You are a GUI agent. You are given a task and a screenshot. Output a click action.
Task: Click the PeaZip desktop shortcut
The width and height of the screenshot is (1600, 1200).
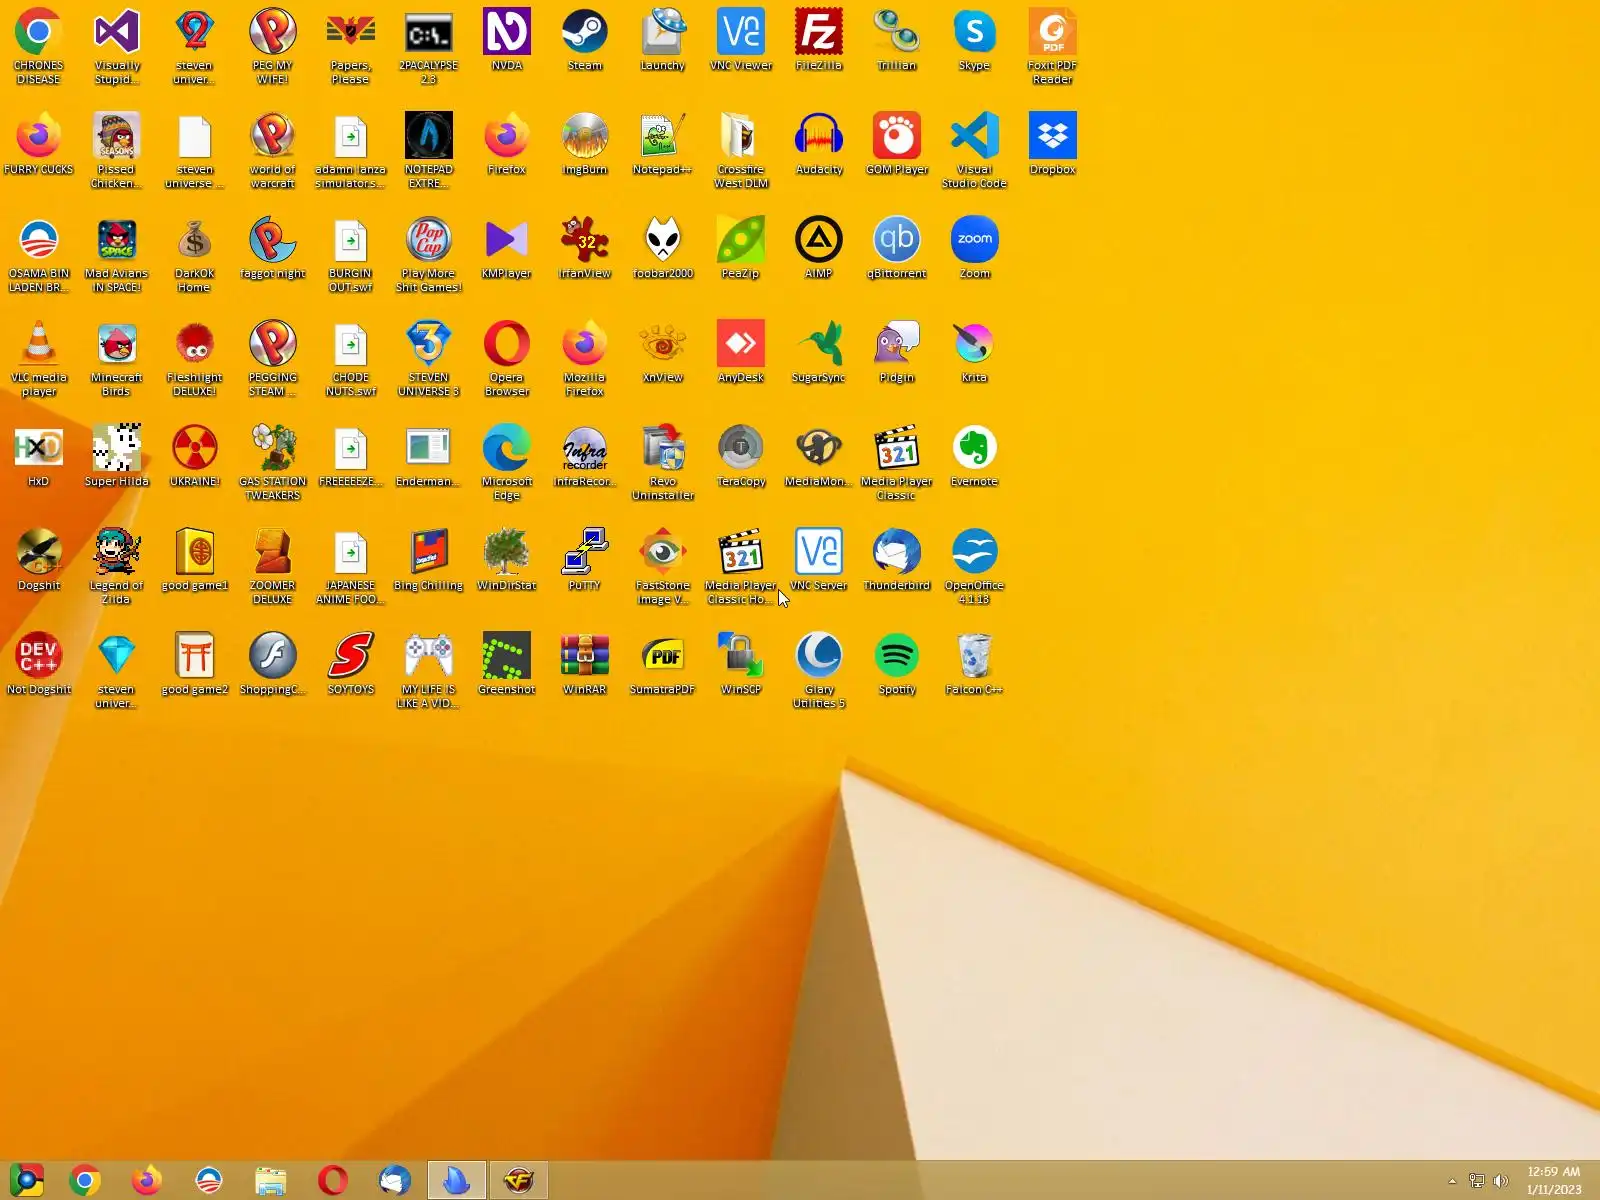[741, 249]
